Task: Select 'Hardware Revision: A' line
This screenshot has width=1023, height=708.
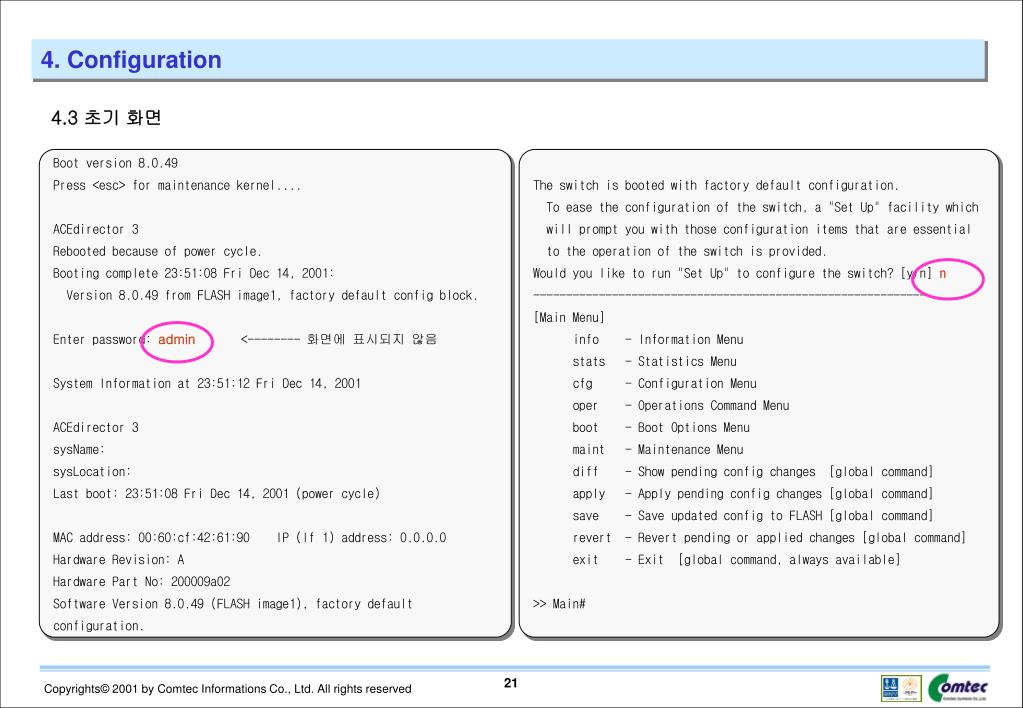Action: 119,560
